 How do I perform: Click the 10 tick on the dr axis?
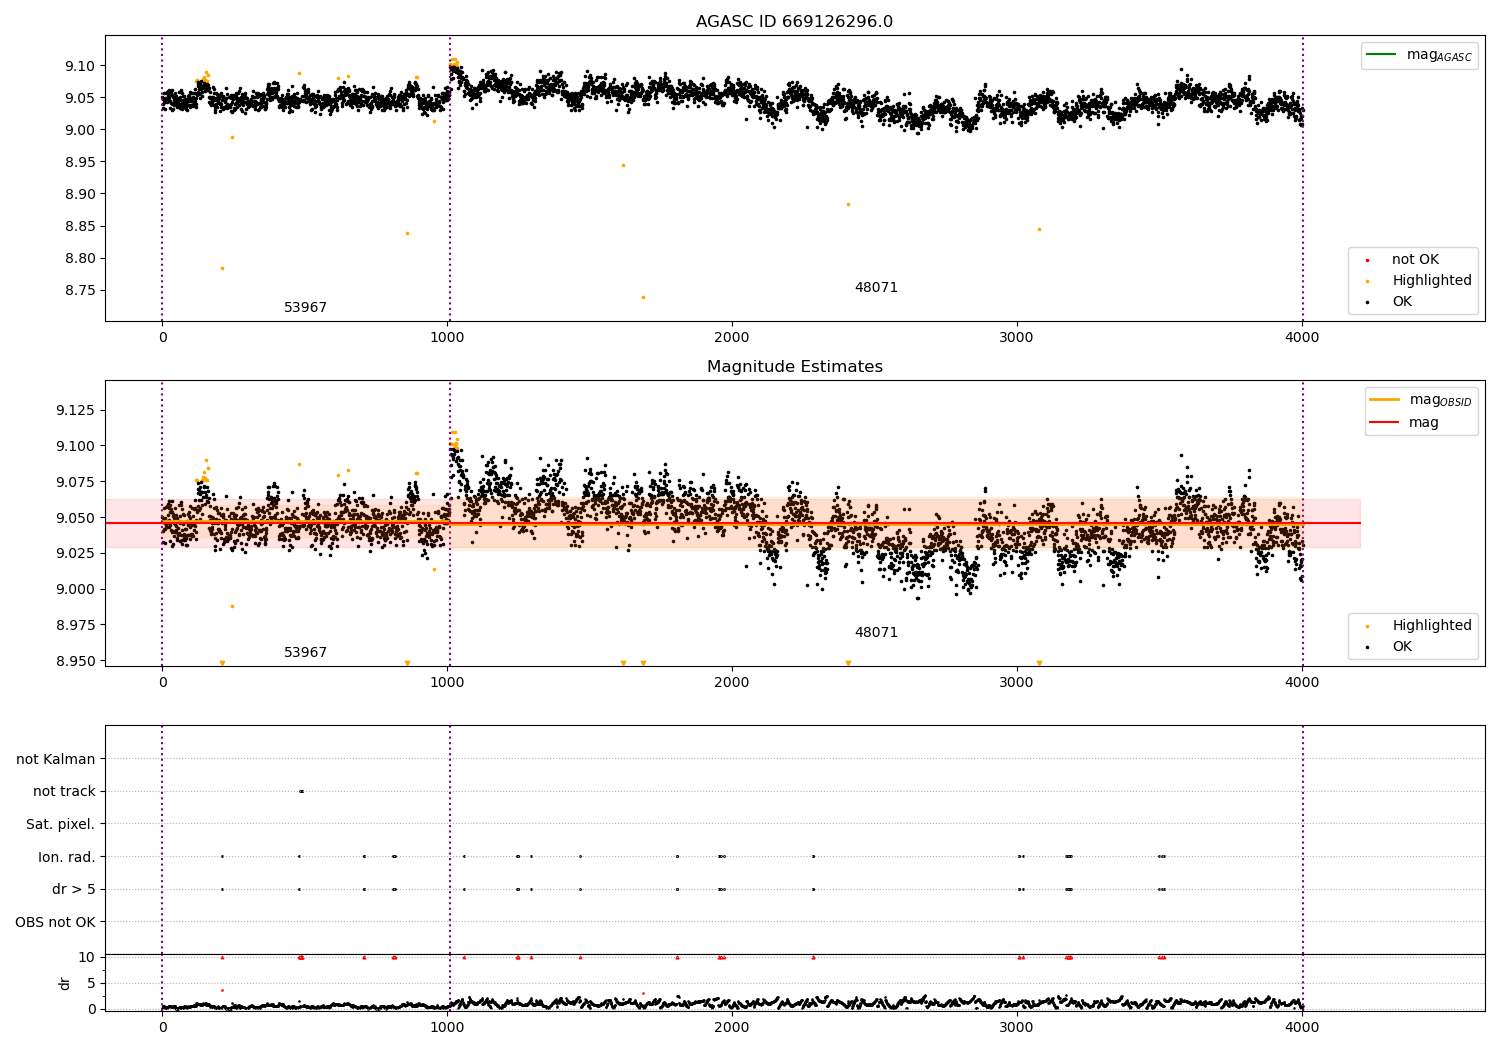[x=87, y=957]
